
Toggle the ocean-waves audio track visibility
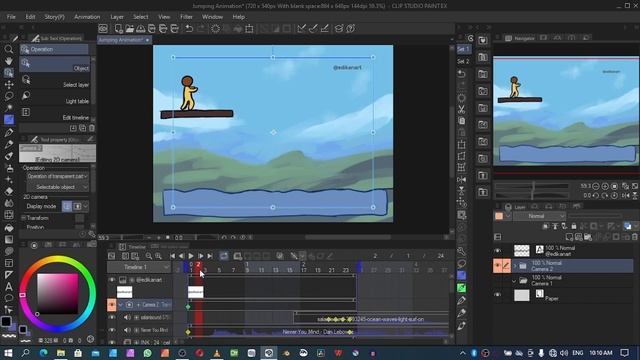(112, 317)
